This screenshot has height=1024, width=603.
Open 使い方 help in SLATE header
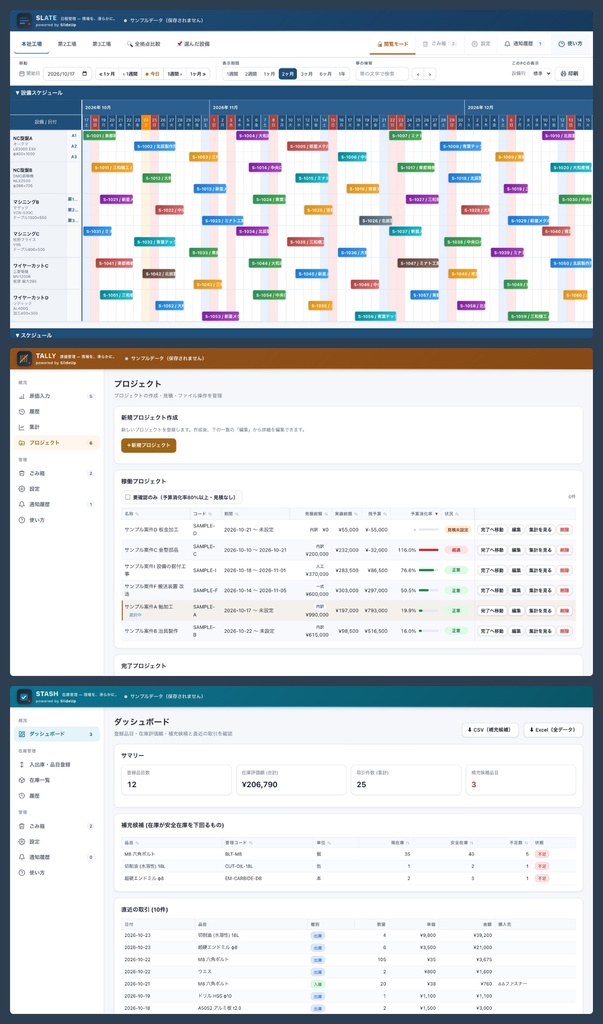point(570,44)
